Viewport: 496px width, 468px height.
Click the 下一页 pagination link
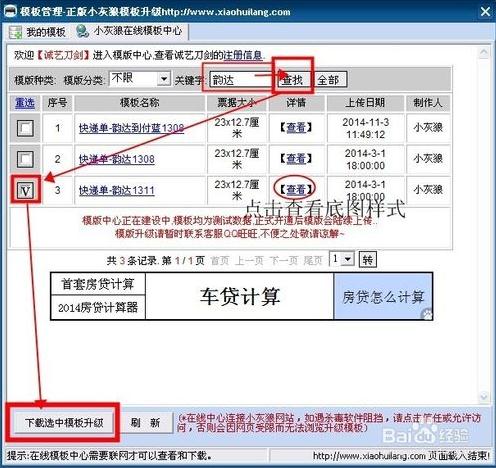pos(283,261)
